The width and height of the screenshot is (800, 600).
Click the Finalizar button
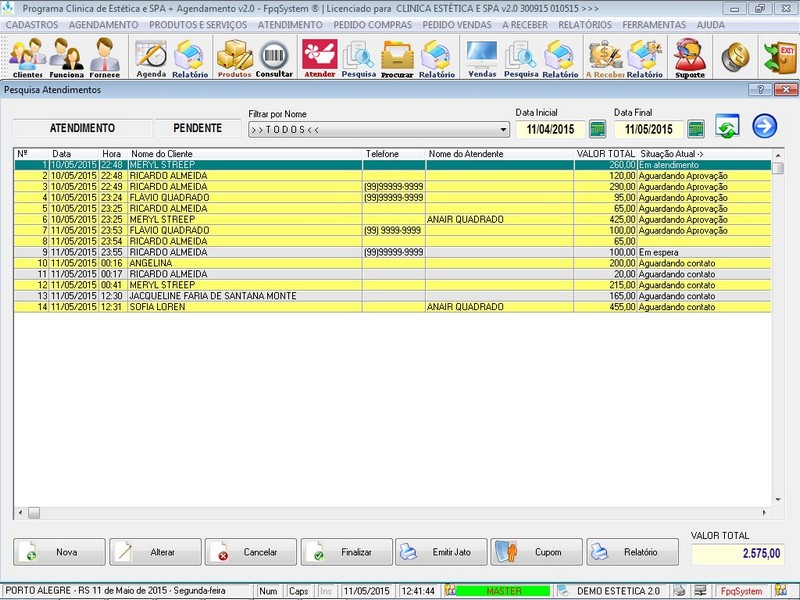346,552
